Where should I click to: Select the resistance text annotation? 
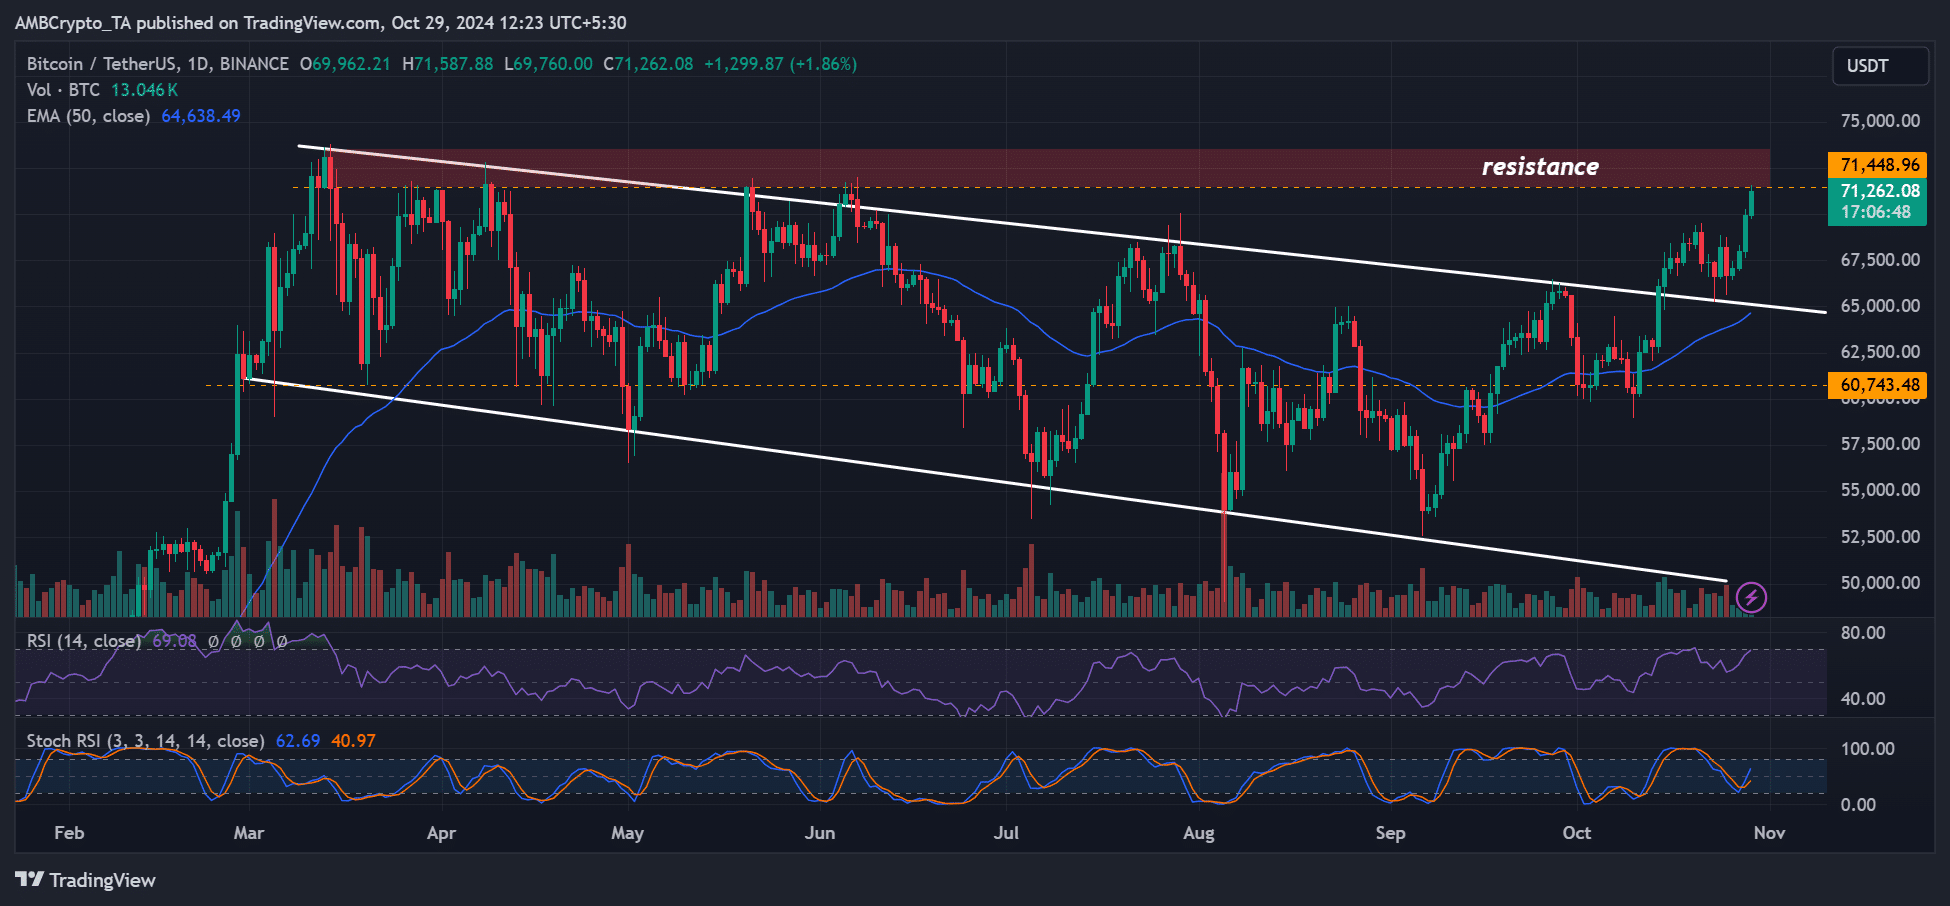tap(1540, 167)
